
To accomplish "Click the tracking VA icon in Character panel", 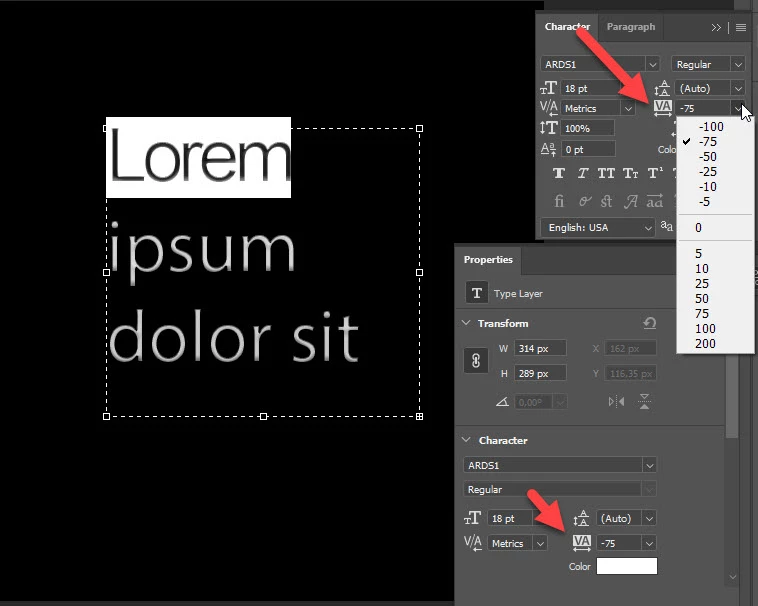I will (662, 108).
